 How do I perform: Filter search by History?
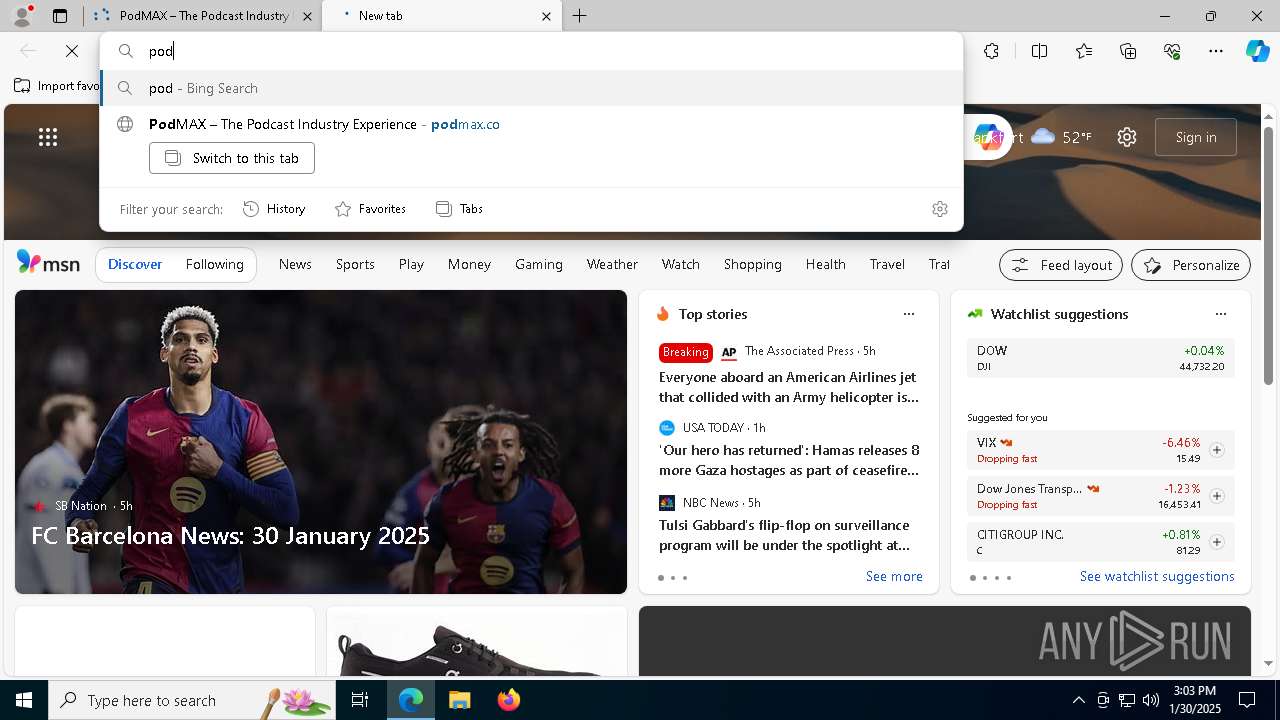(274, 209)
